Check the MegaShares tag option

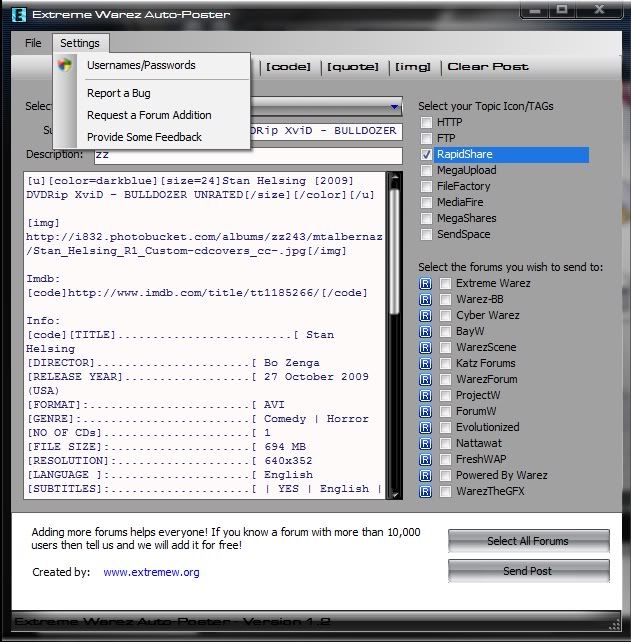pos(426,218)
